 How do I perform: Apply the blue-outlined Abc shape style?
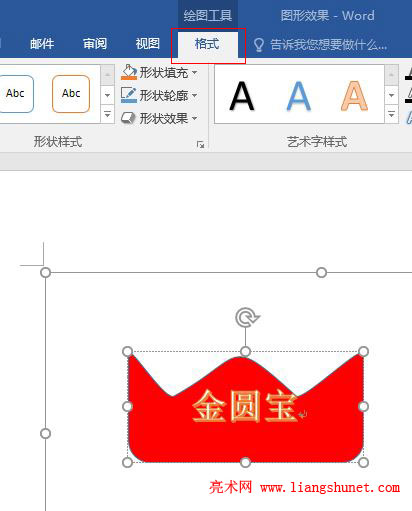click(x=16, y=94)
